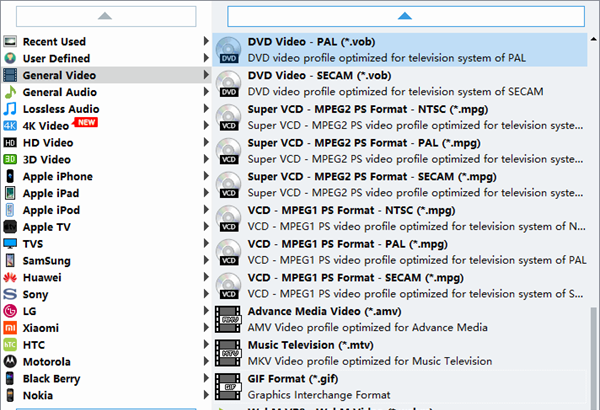Click the Apple iPhone device icon
The height and width of the screenshot is (410, 600).
click(10, 176)
